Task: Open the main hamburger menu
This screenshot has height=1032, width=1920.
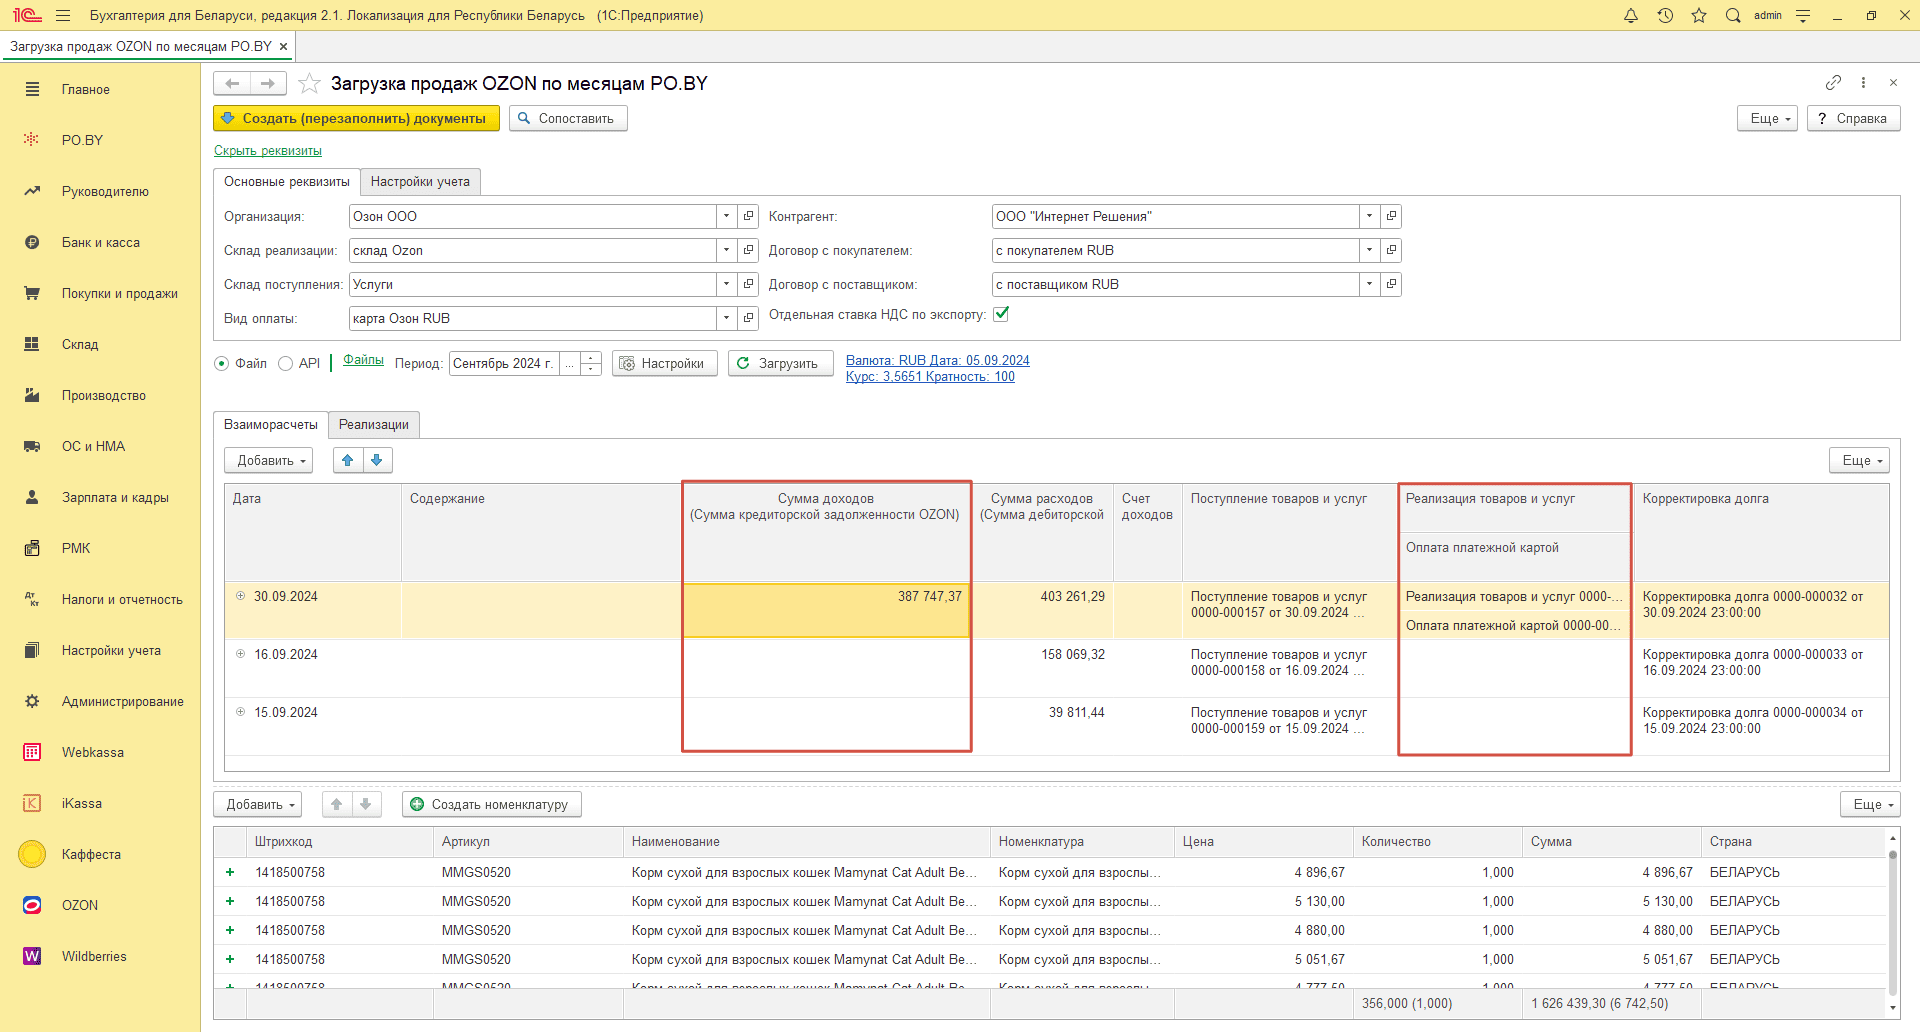Action: click(63, 15)
